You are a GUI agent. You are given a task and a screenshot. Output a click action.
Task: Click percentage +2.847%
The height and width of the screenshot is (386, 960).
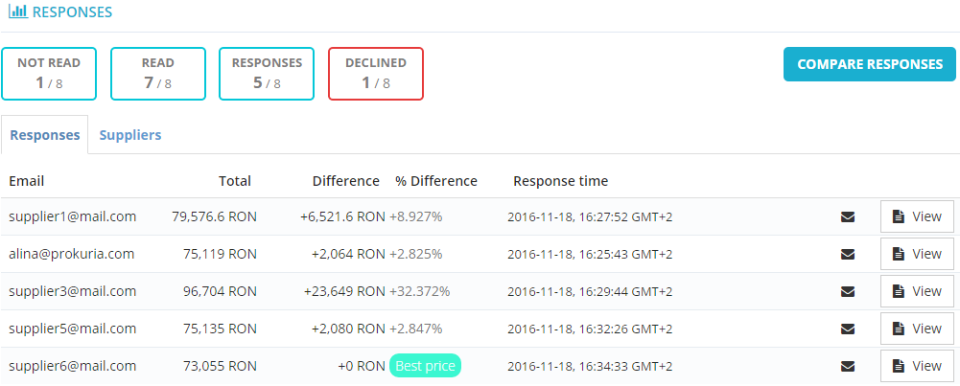[x=416, y=328]
